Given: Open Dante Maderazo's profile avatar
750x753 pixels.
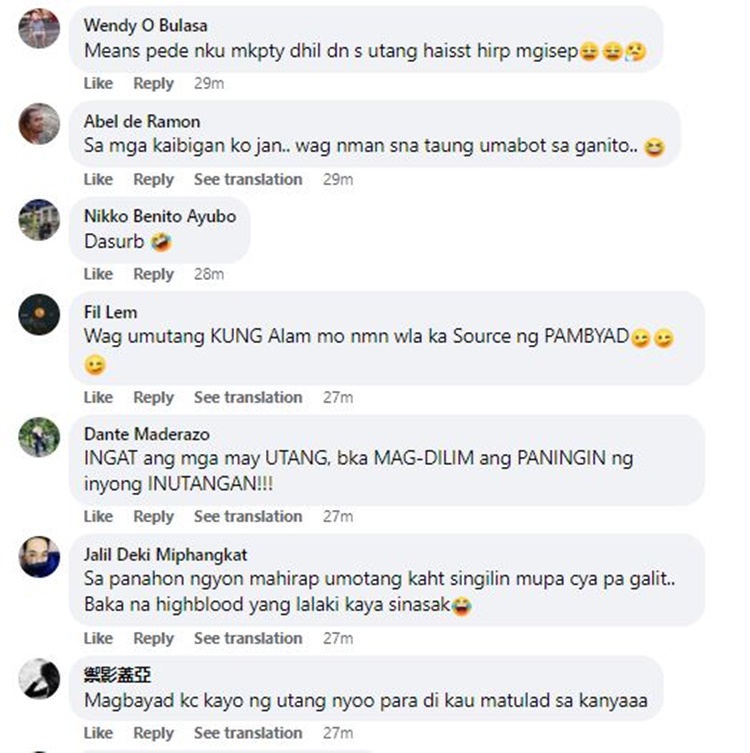Looking at the screenshot, I should [39, 437].
